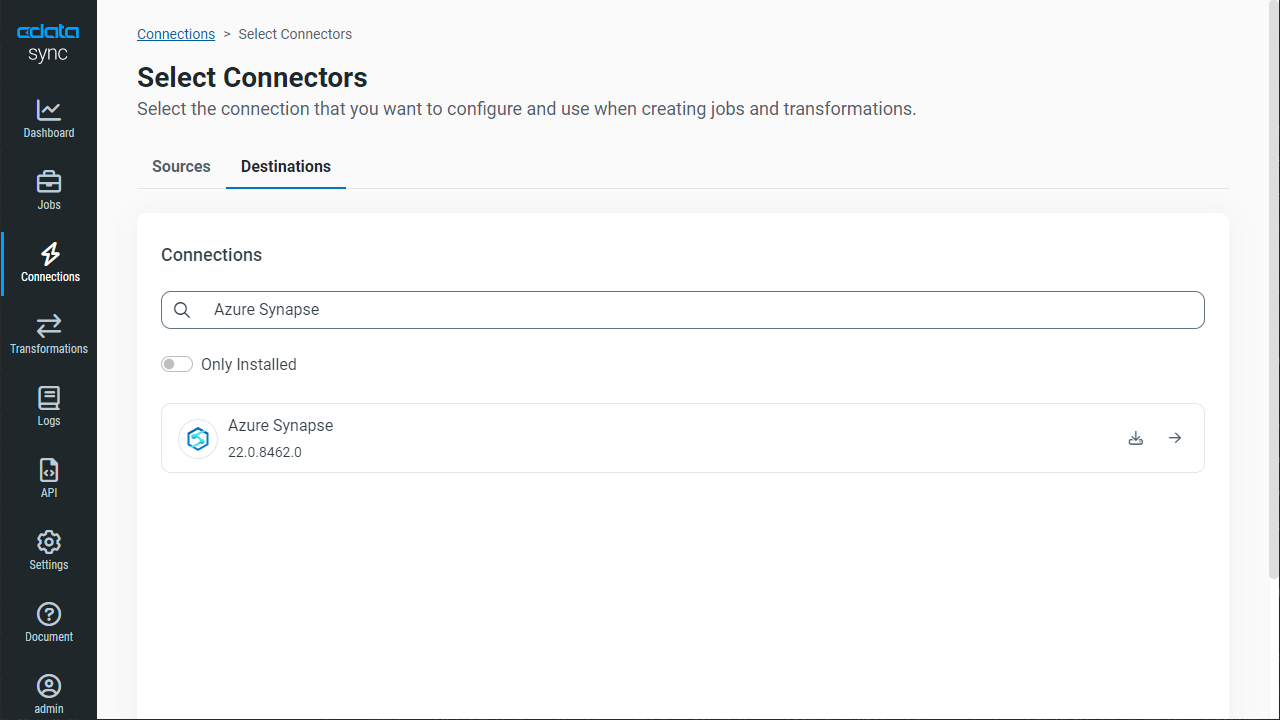The height and width of the screenshot is (720, 1280).
Task: Open the Dashboard sidebar item
Action: 48,119
